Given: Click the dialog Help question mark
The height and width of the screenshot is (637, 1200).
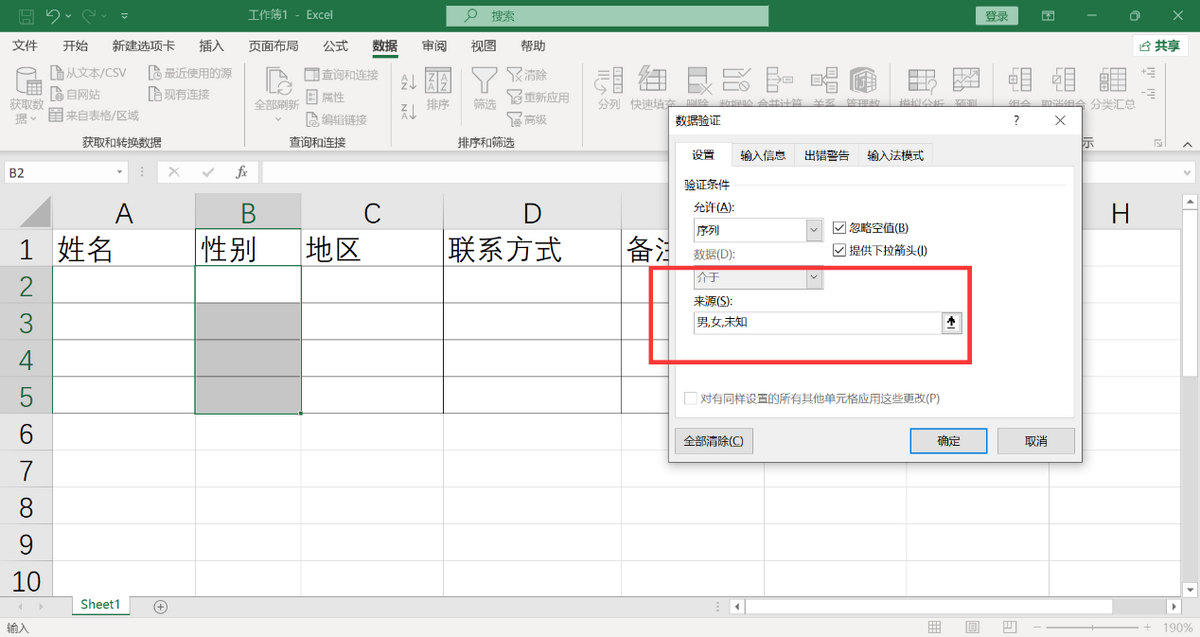Looking at the screenshot, I should (x=1017, y=120).
